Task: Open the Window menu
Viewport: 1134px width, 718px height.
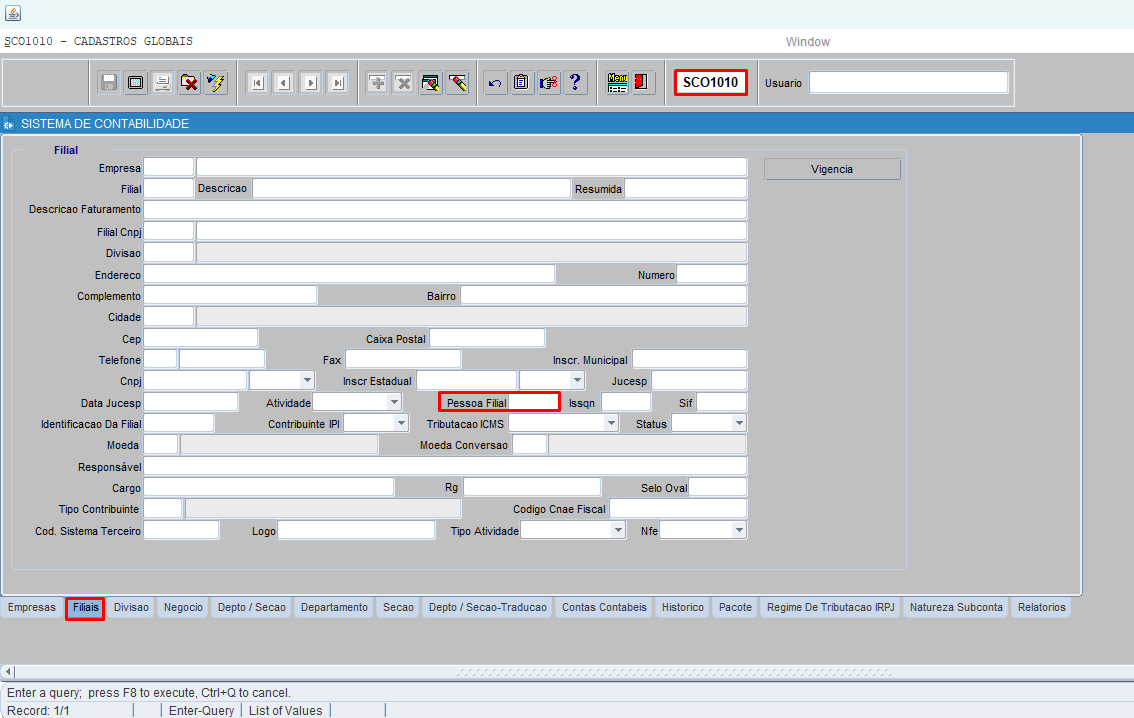Action: point(807,42)
